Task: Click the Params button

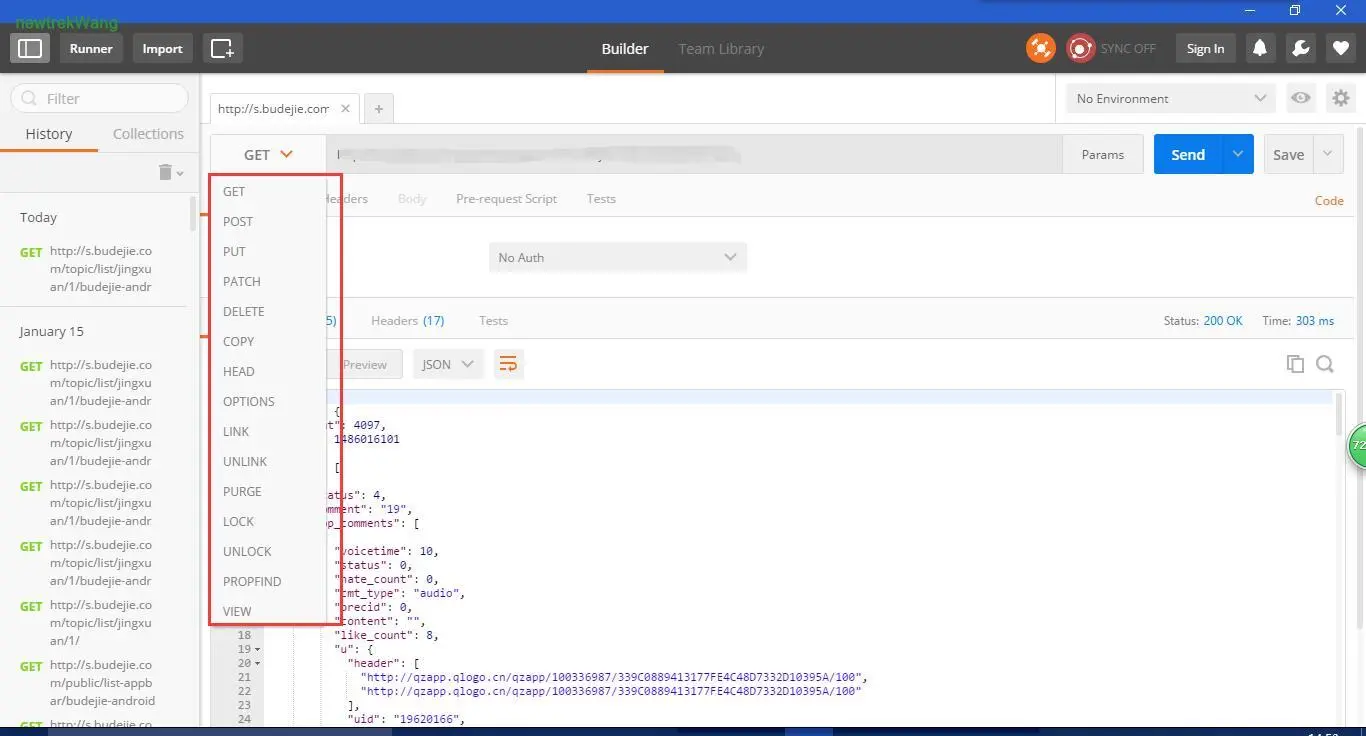Action: coord(1103,154)
